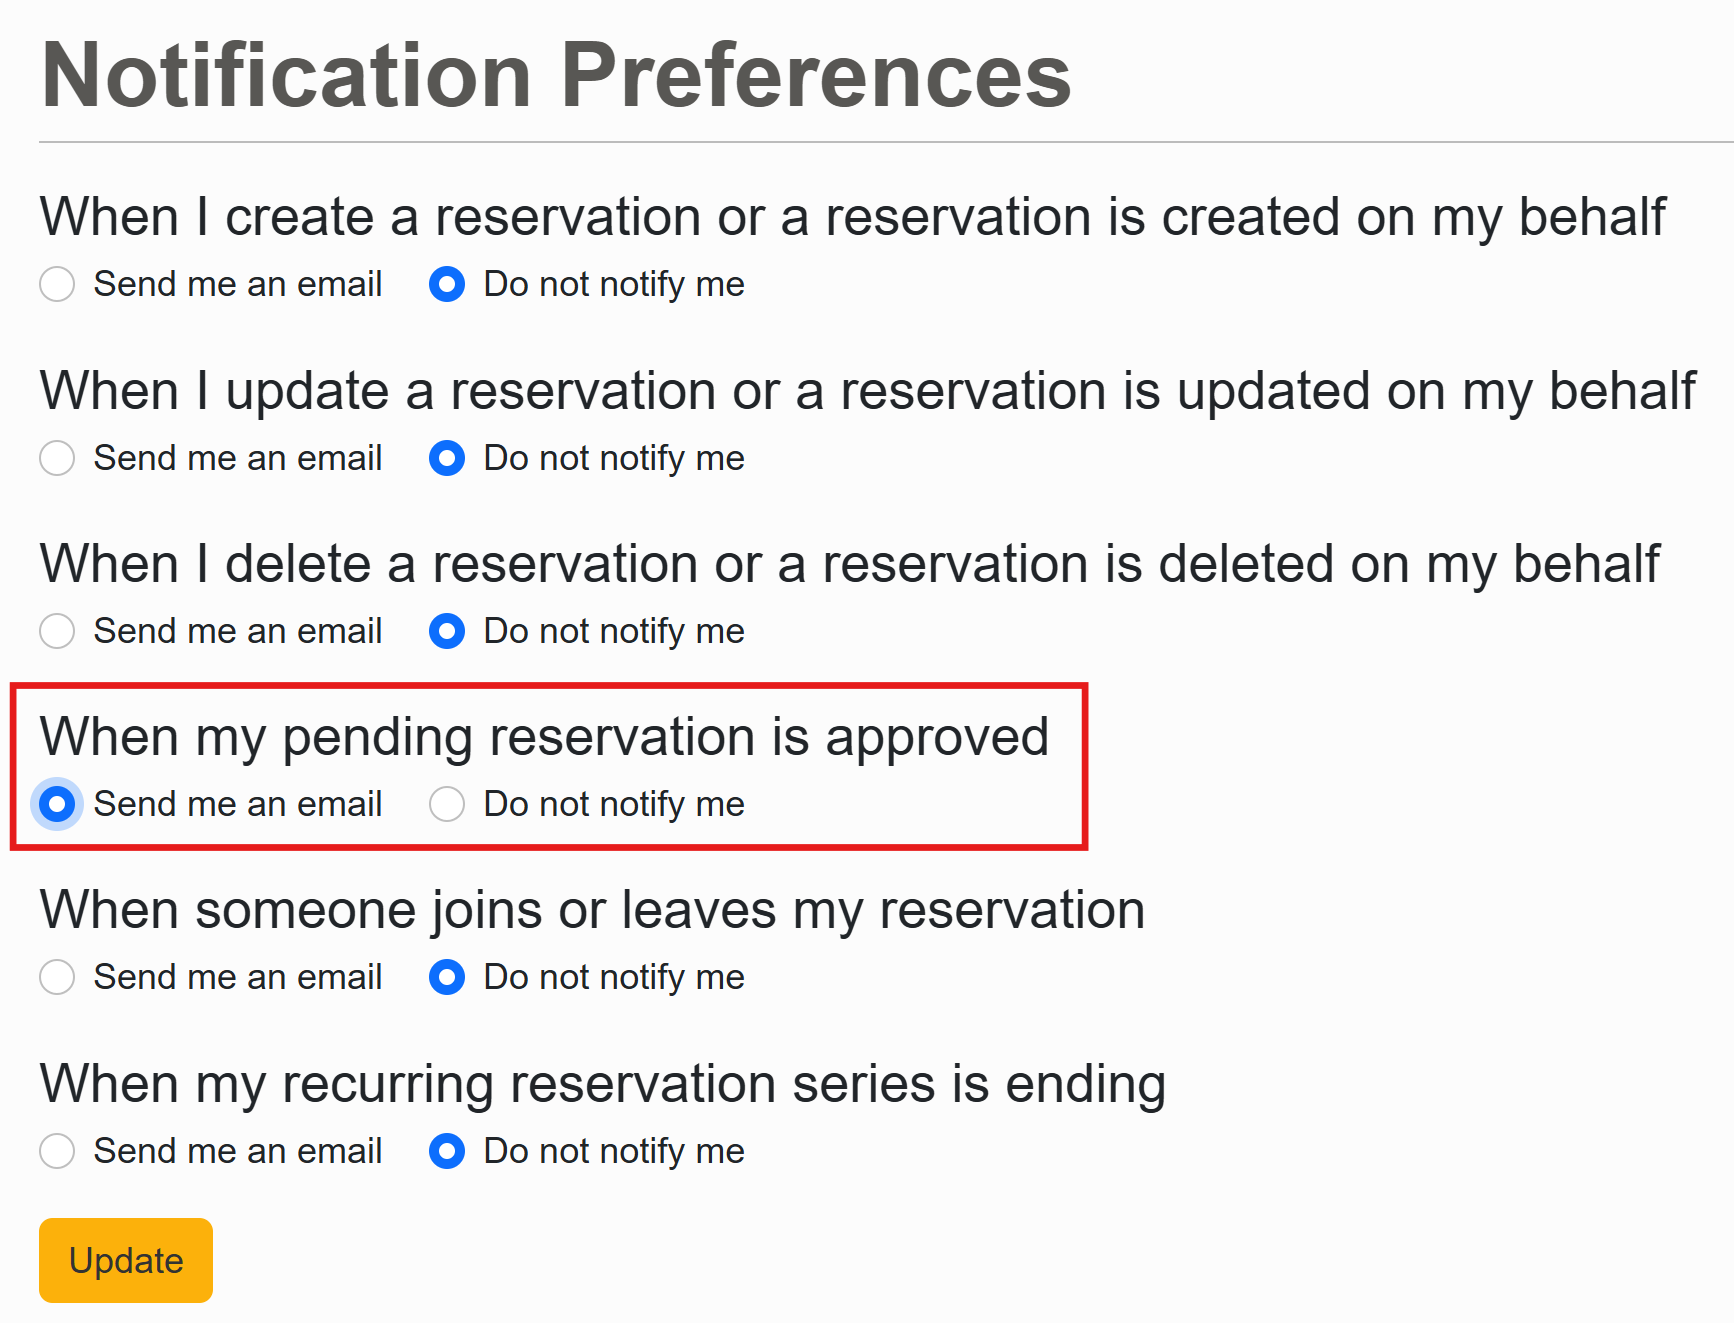Select 'Do not notify me' for recurring series ending
This screenshot has height=1323, width=1734.
click(x=447, y=1151)
